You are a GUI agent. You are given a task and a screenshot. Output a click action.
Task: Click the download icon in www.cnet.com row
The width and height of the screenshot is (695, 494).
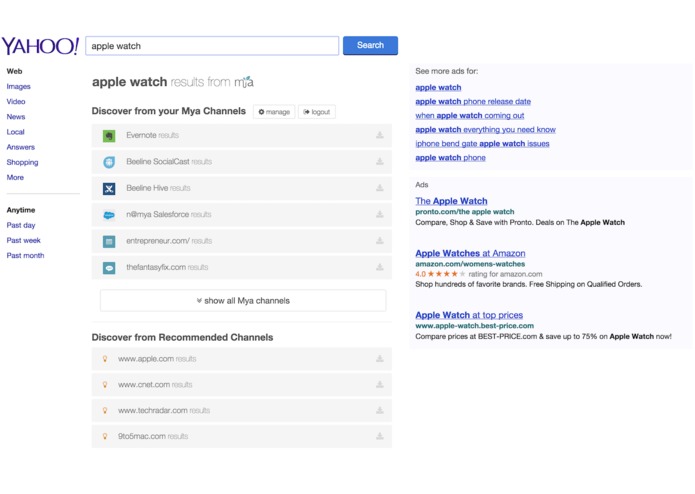coord(380,385)
